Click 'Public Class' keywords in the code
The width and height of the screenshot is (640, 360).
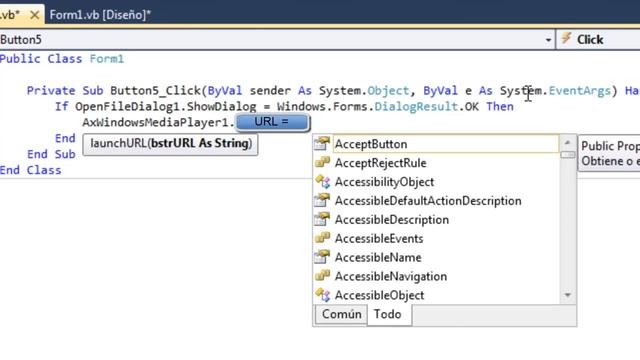click(x=41, y=59)
